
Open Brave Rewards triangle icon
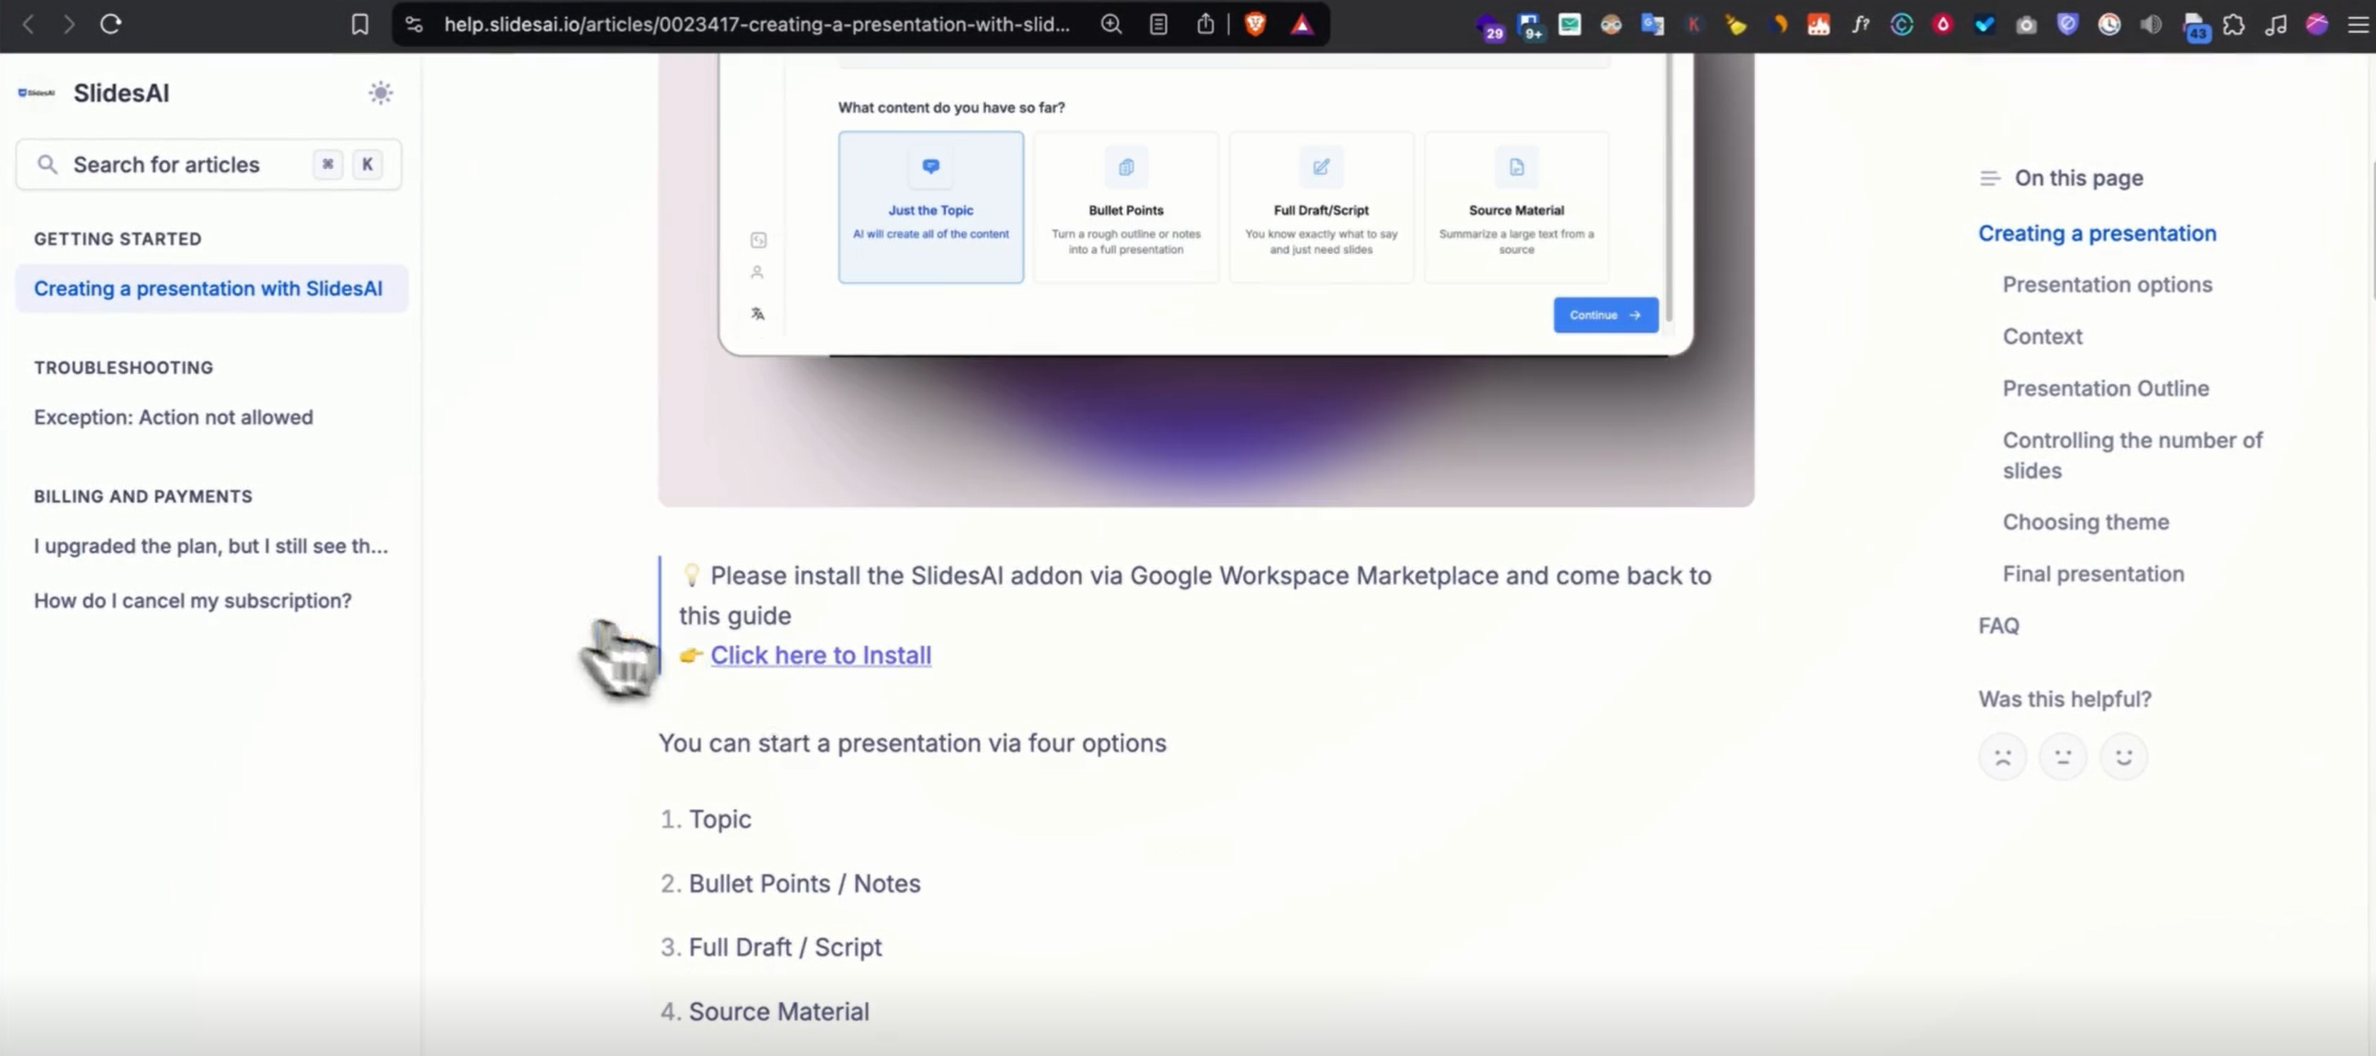click(x=1302, y=24)
